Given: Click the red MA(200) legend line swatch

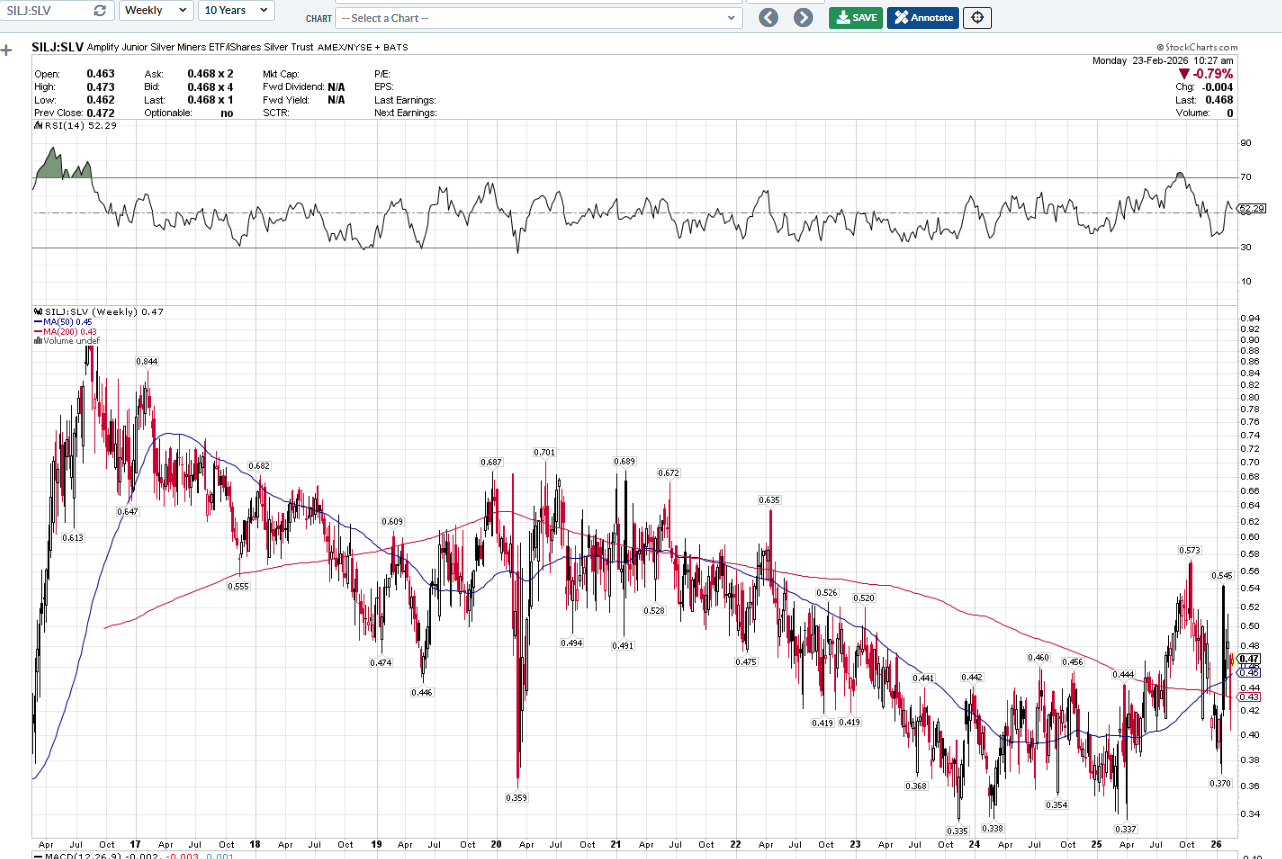Looking at the screenshot, I should click(38, 331).
